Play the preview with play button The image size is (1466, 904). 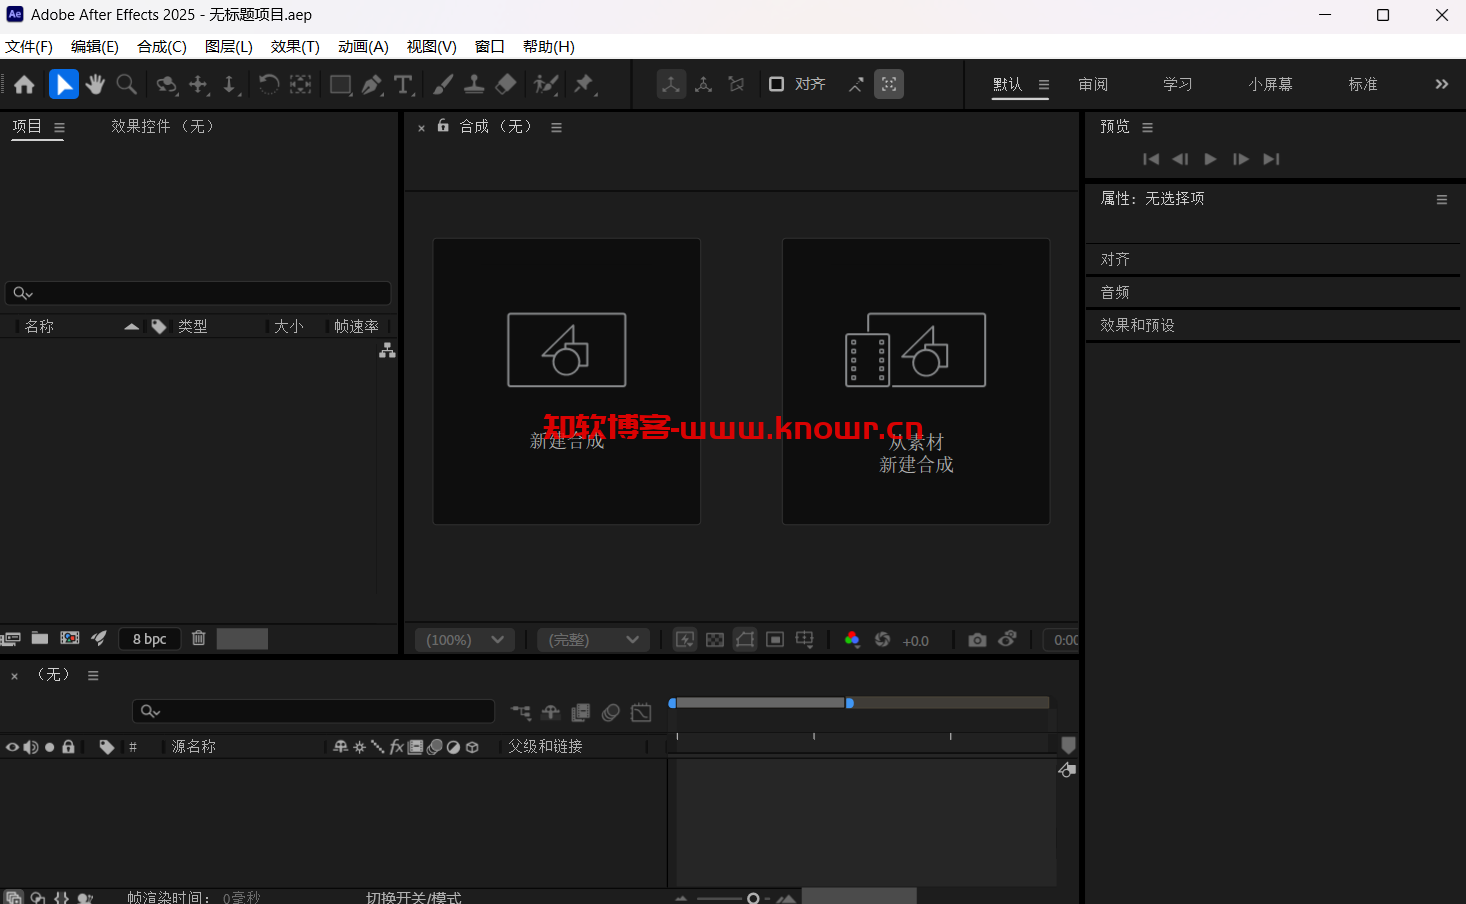(1210, 159)
